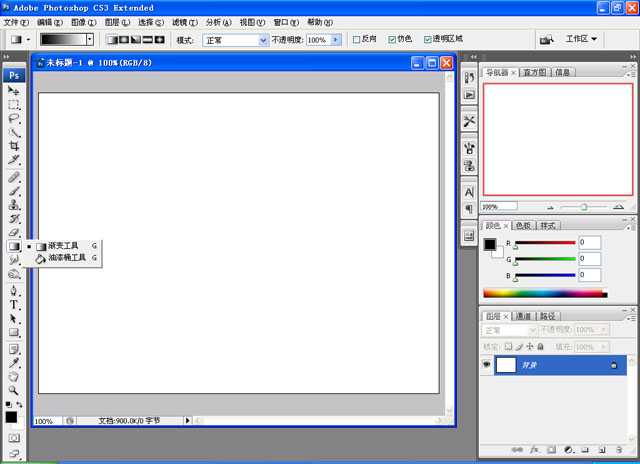Choose 渐变工具 from the flyout menu
The height and width of the screenshot is (464, 640).
click(61, 246)
